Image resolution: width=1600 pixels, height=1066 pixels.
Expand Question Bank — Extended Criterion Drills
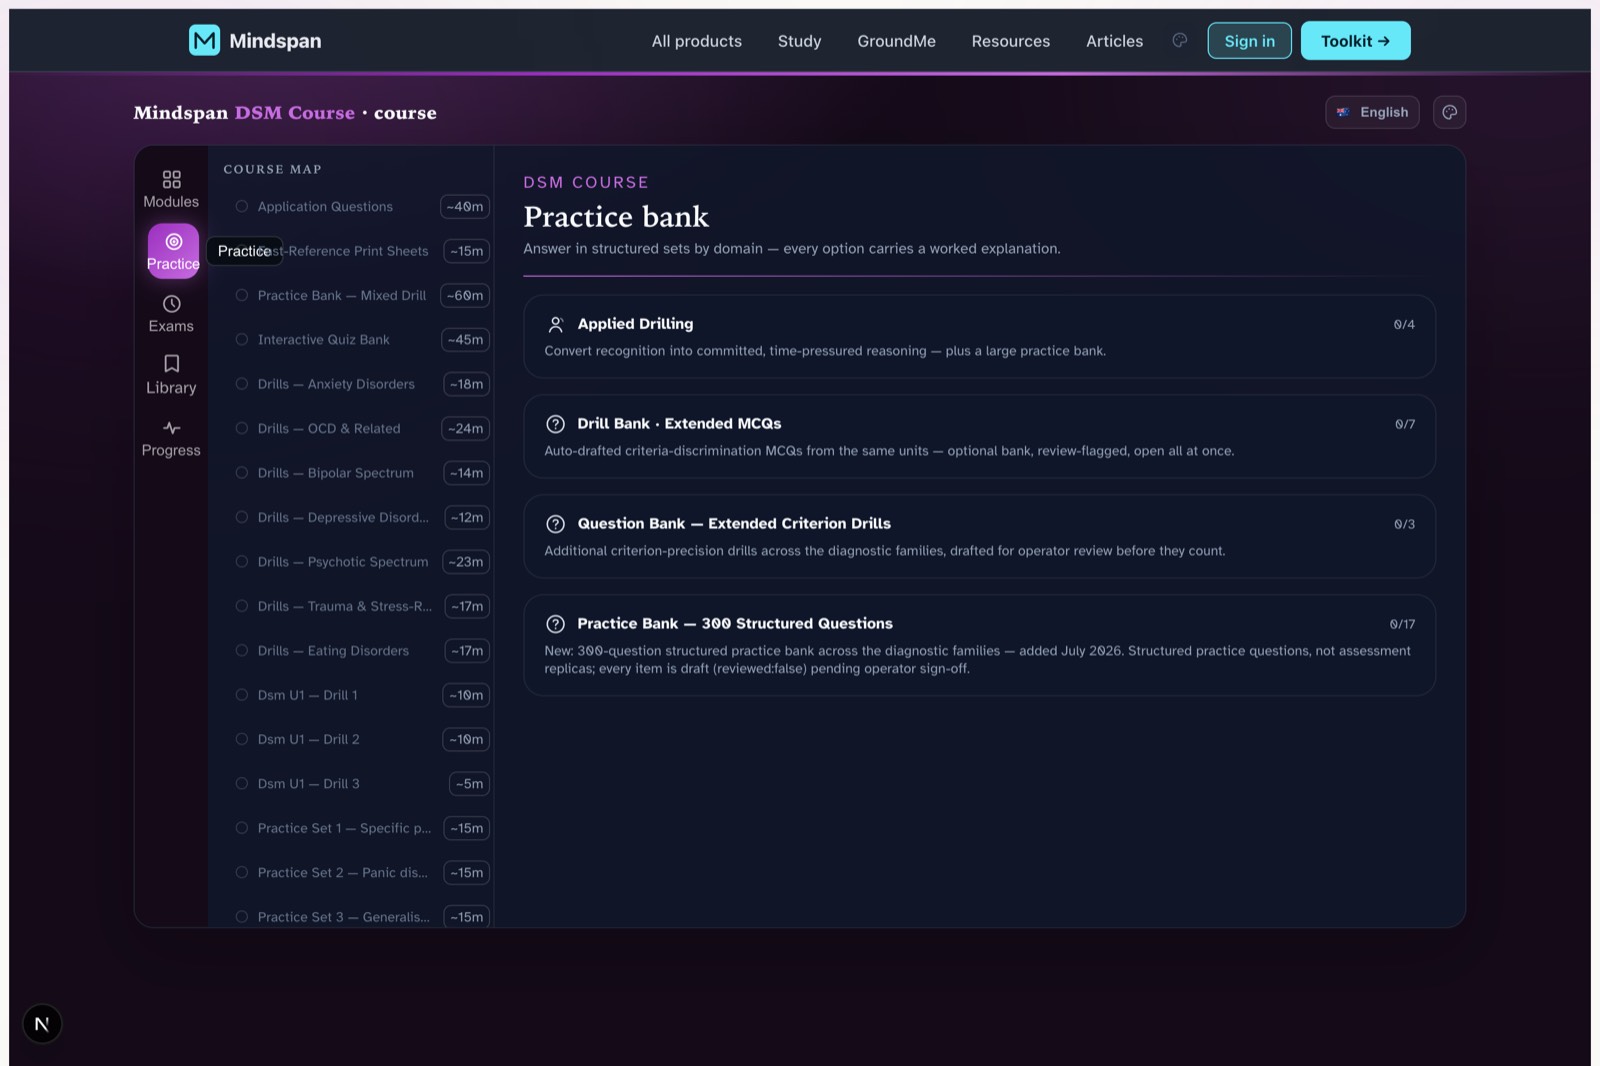(x=979, y=536)
